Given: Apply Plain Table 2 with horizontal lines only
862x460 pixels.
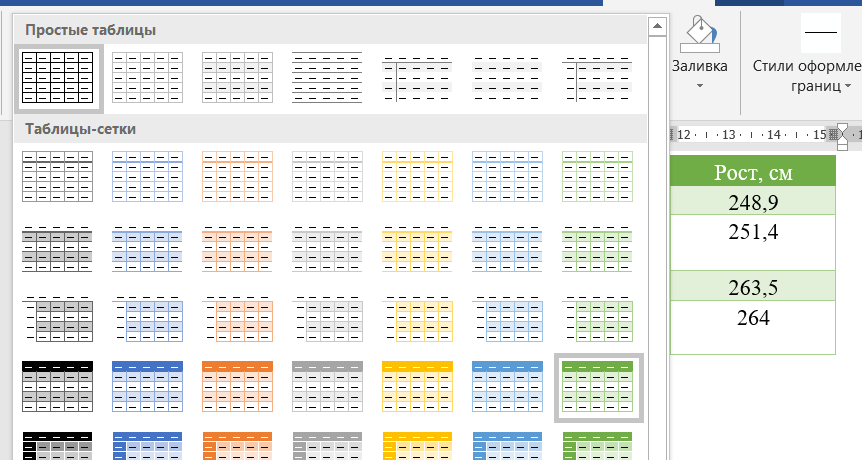Looking at the screenshot, I should pyautogui.click(x=327, y=77).
